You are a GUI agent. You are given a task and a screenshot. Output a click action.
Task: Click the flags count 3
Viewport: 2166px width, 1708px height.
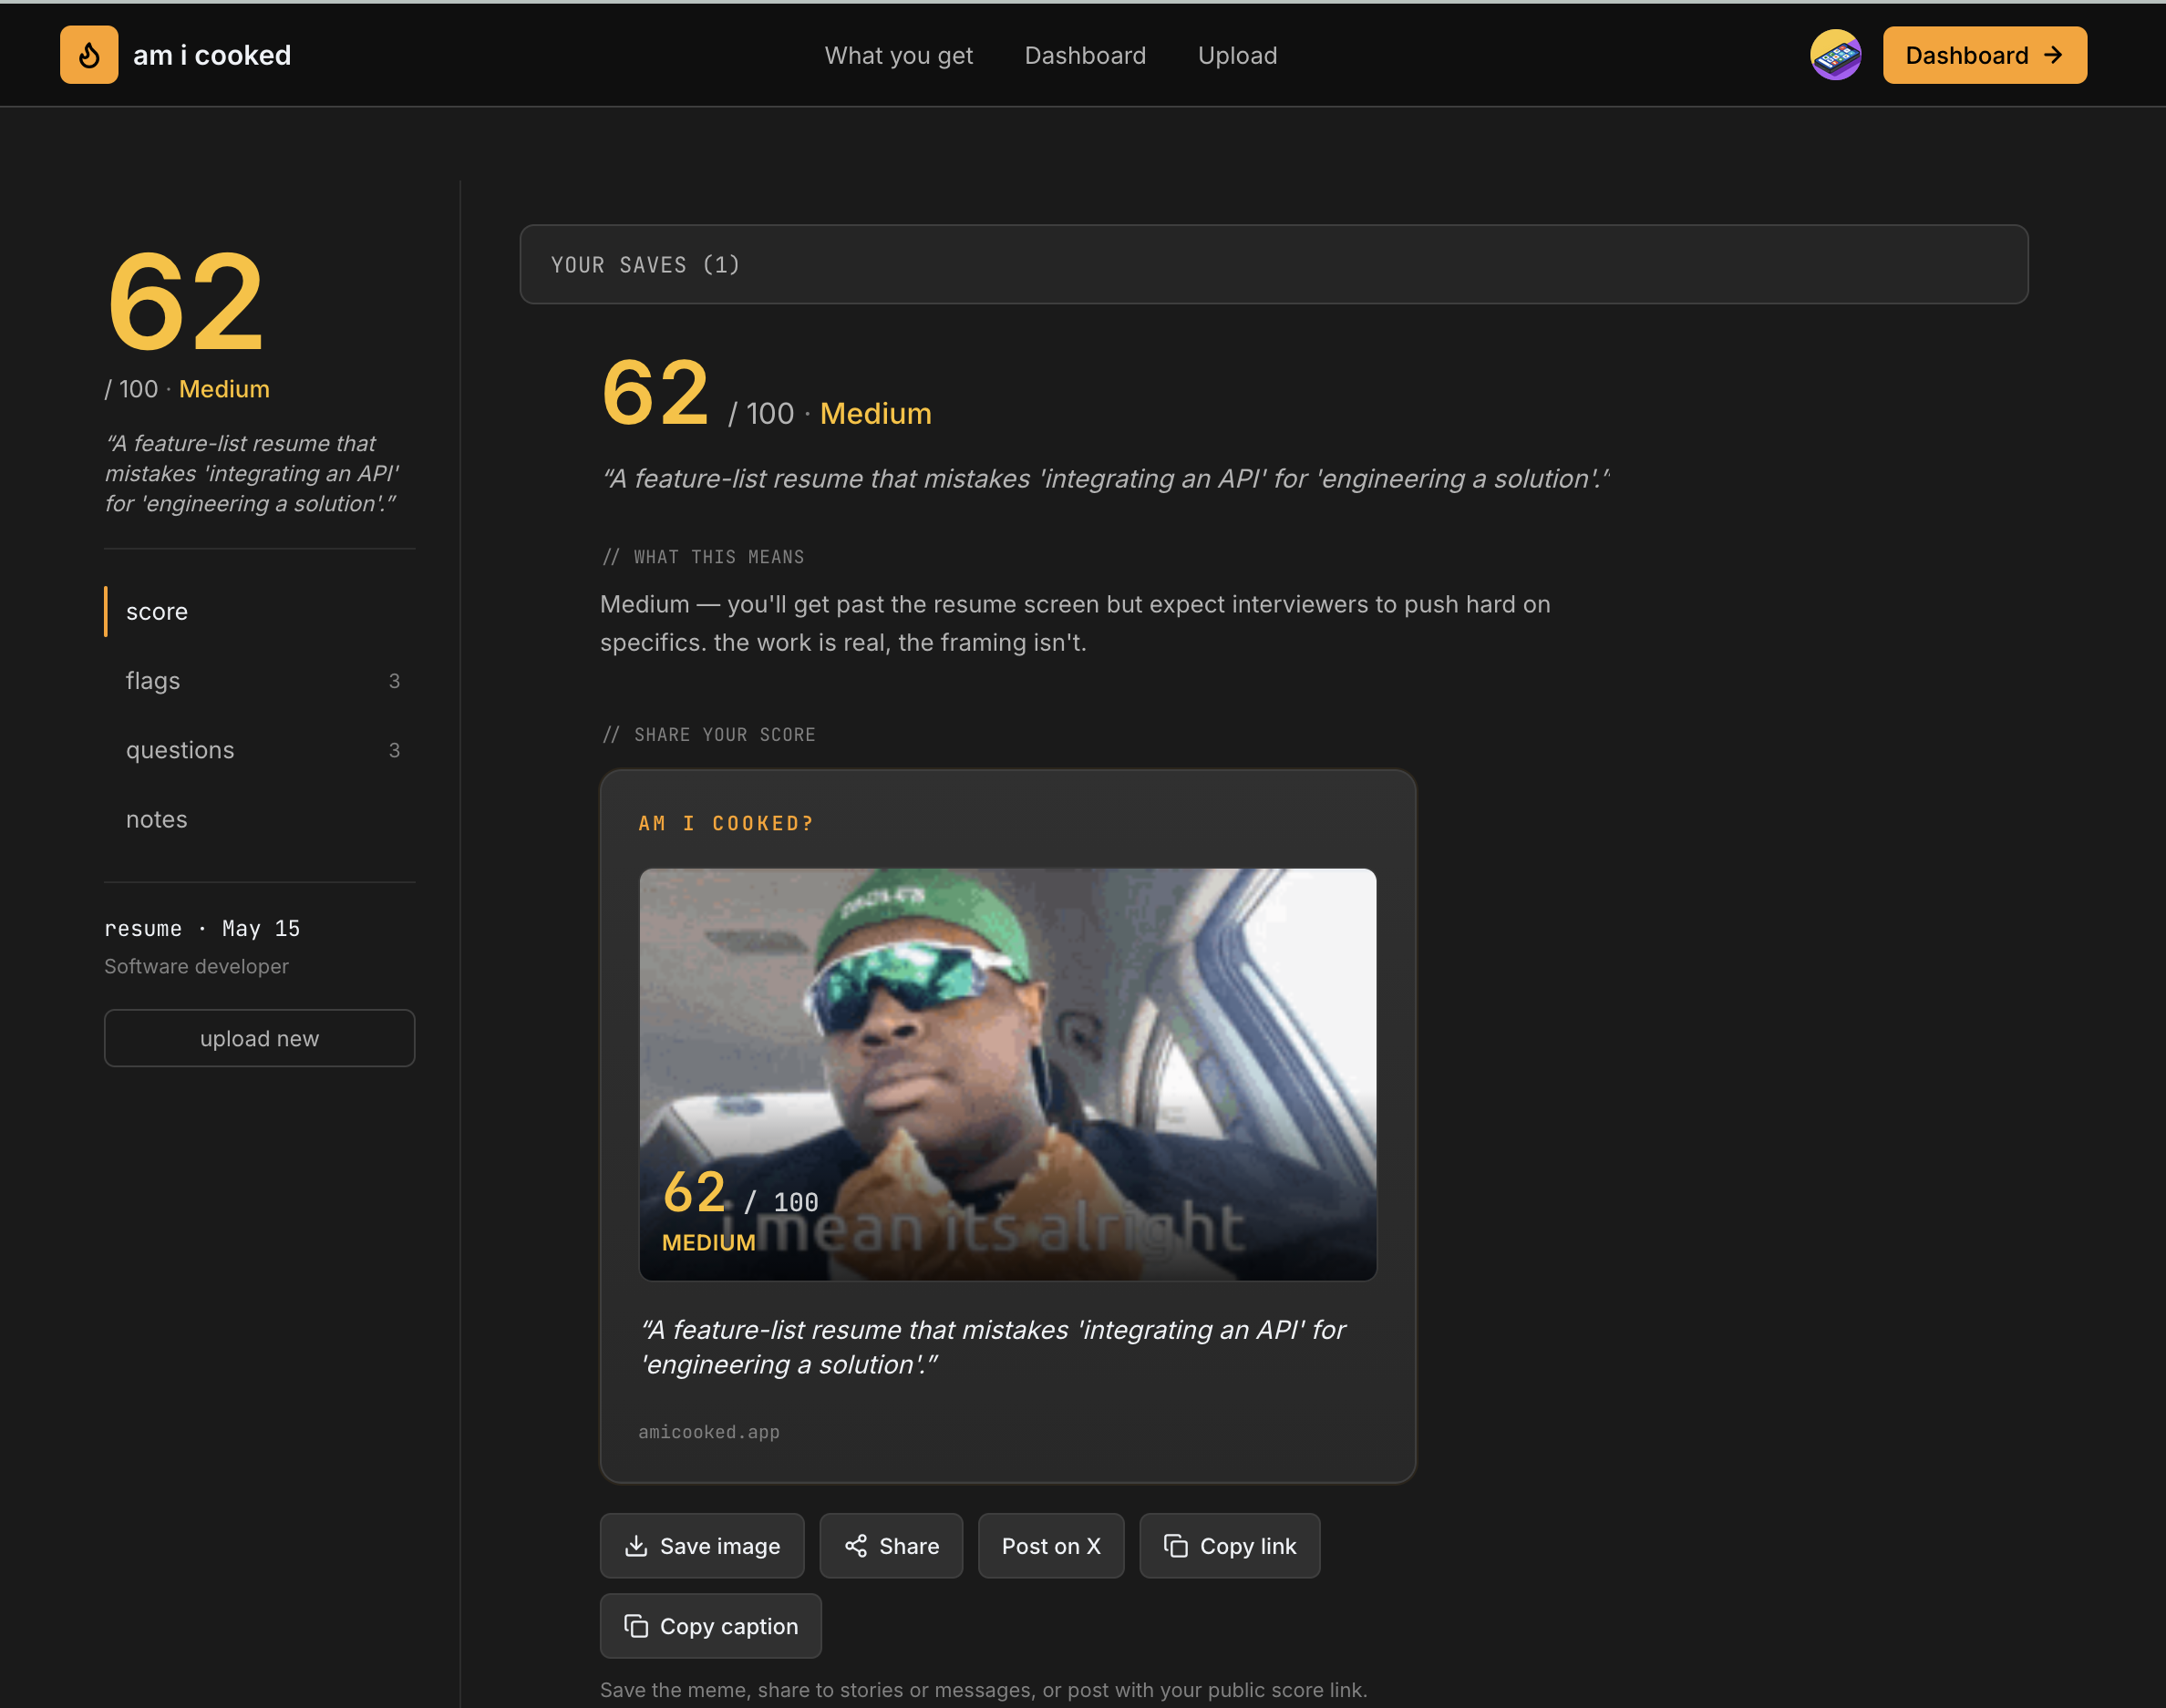pos(394,681)
